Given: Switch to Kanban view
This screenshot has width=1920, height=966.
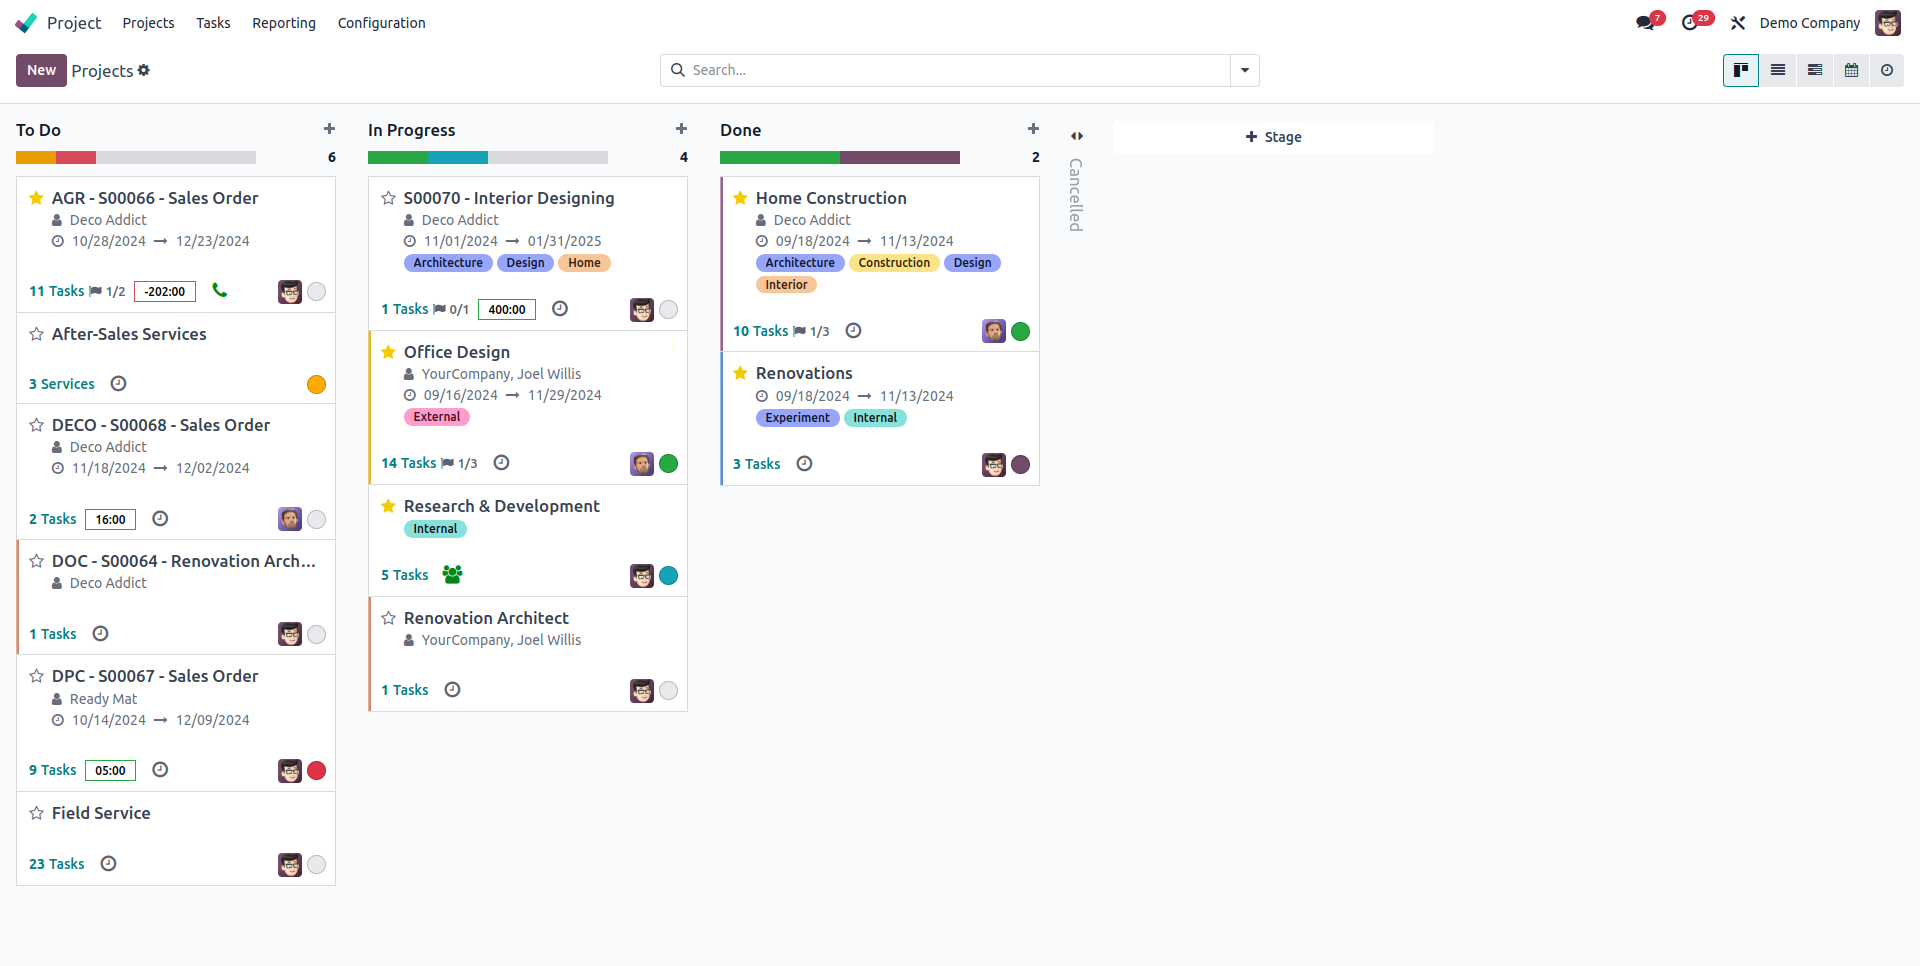Looking at the screenshot, I should [x=1741, y=70].
